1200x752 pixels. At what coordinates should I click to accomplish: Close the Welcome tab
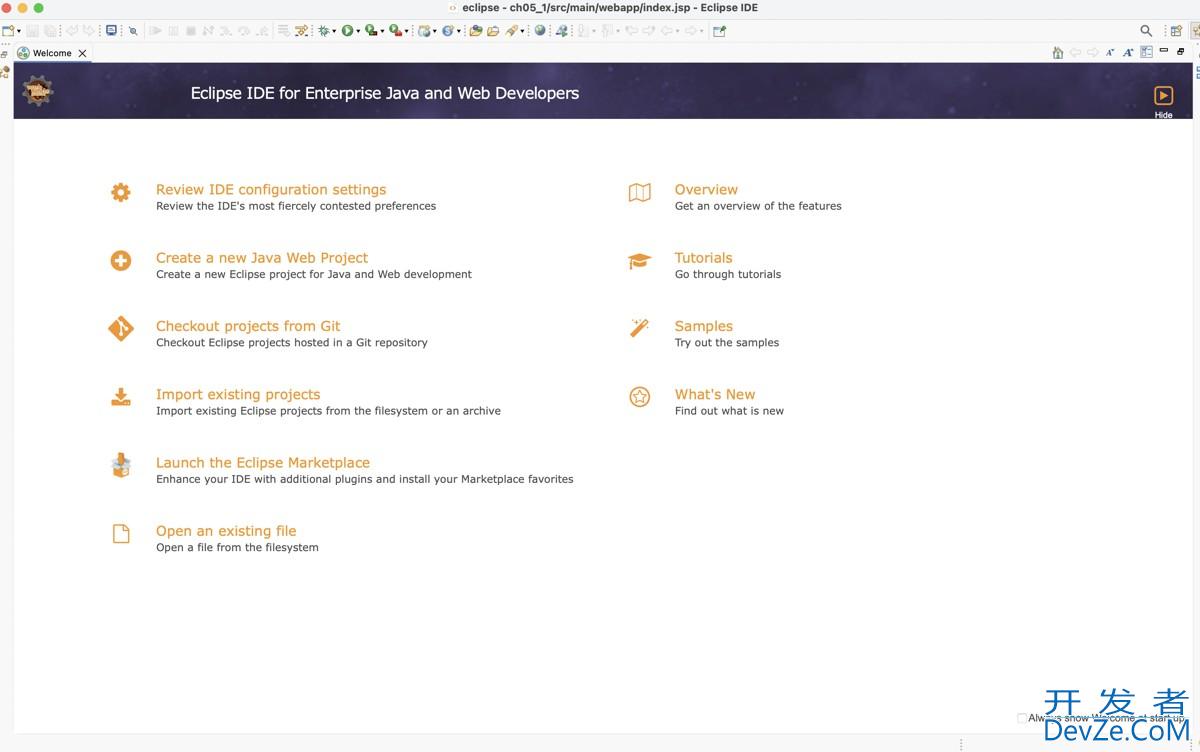pyautogui.click(x=82, y=53)
